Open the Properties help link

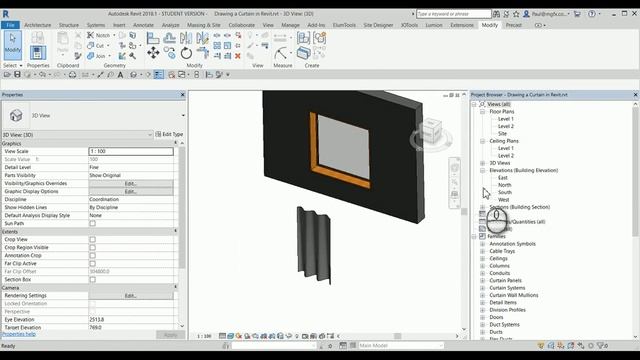19,334
